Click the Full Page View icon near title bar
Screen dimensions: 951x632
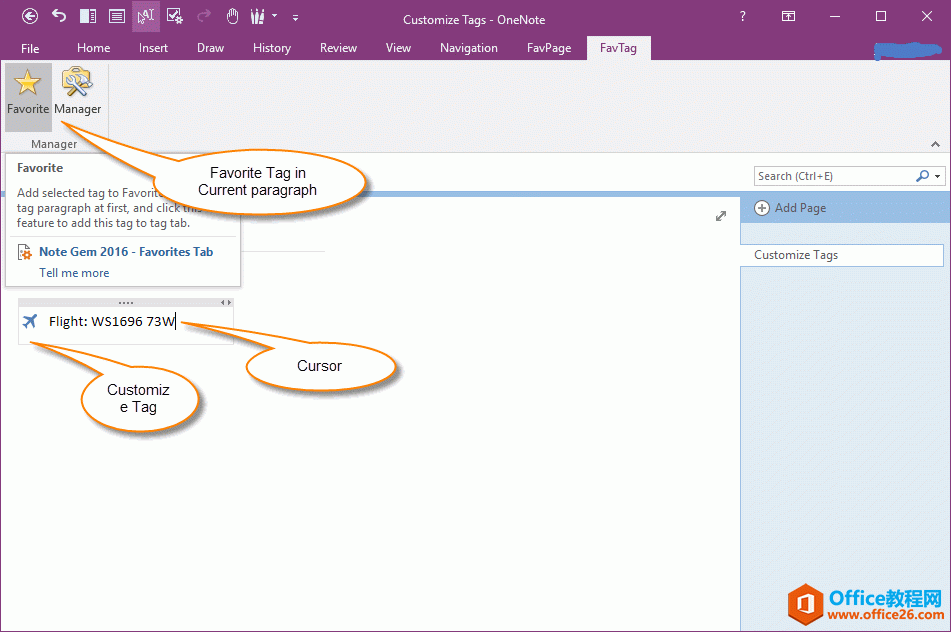[788, 16]
